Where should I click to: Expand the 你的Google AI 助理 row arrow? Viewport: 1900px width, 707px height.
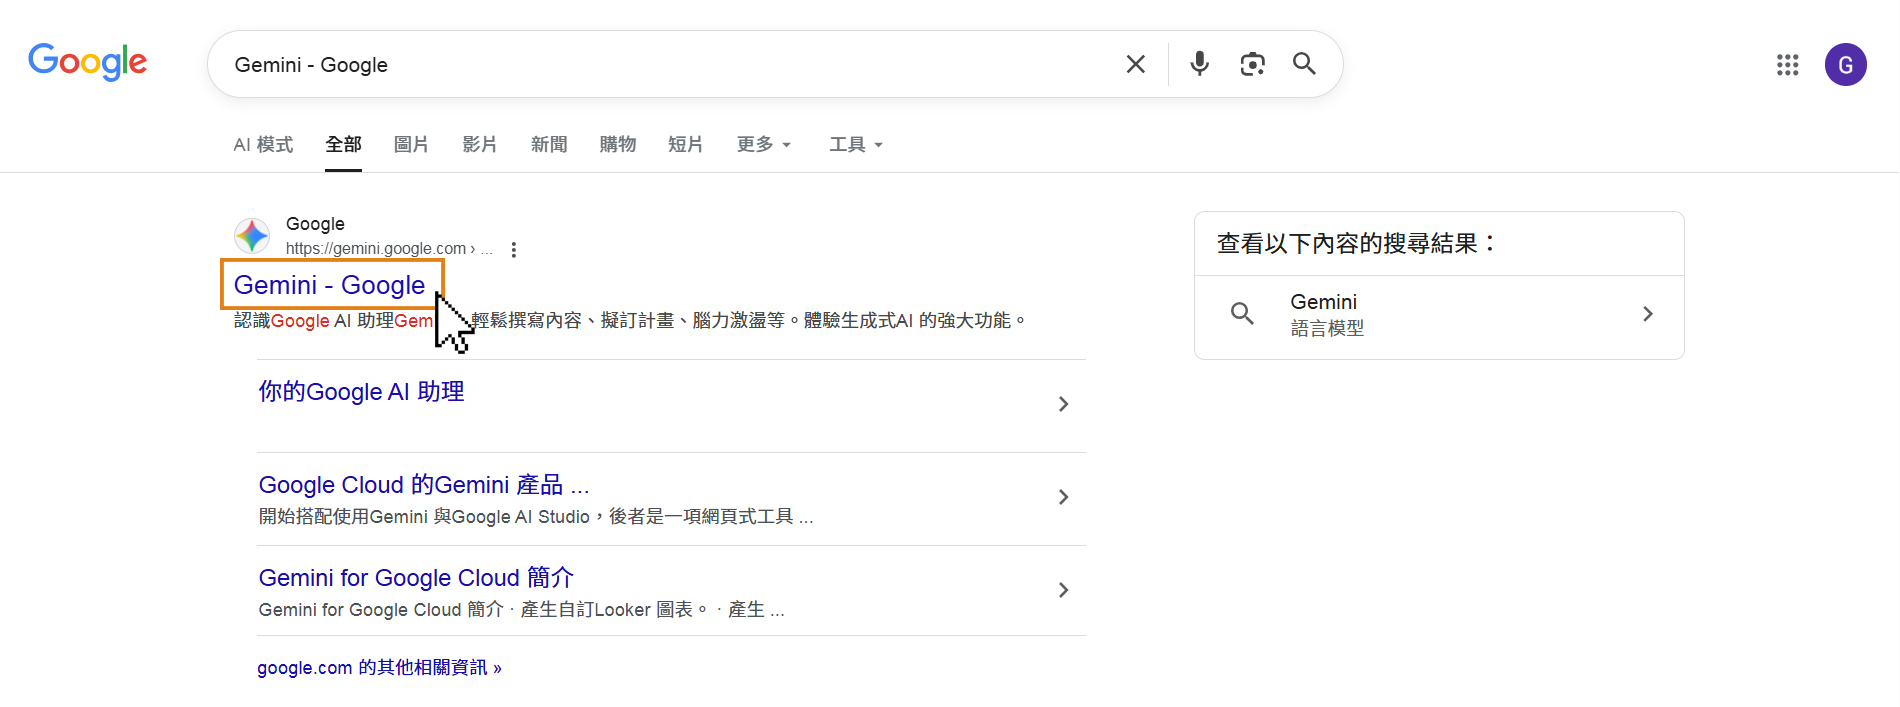coord(1063,404)
